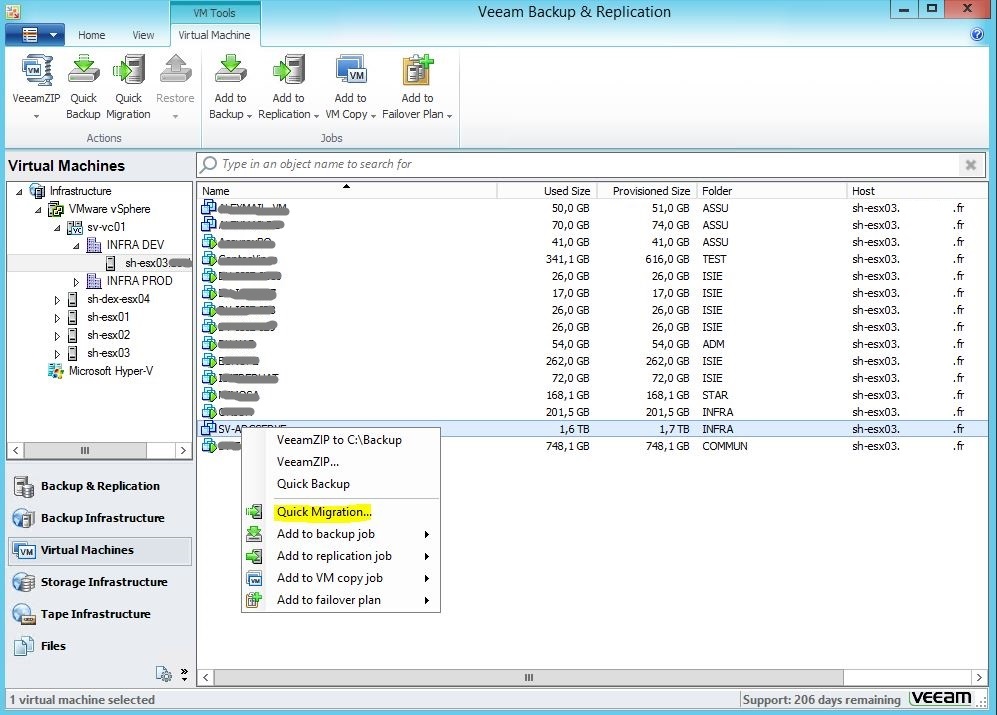Click the Add to Failover Plan ribbon icon
This screenshot has height=715, width=997.
417,71
